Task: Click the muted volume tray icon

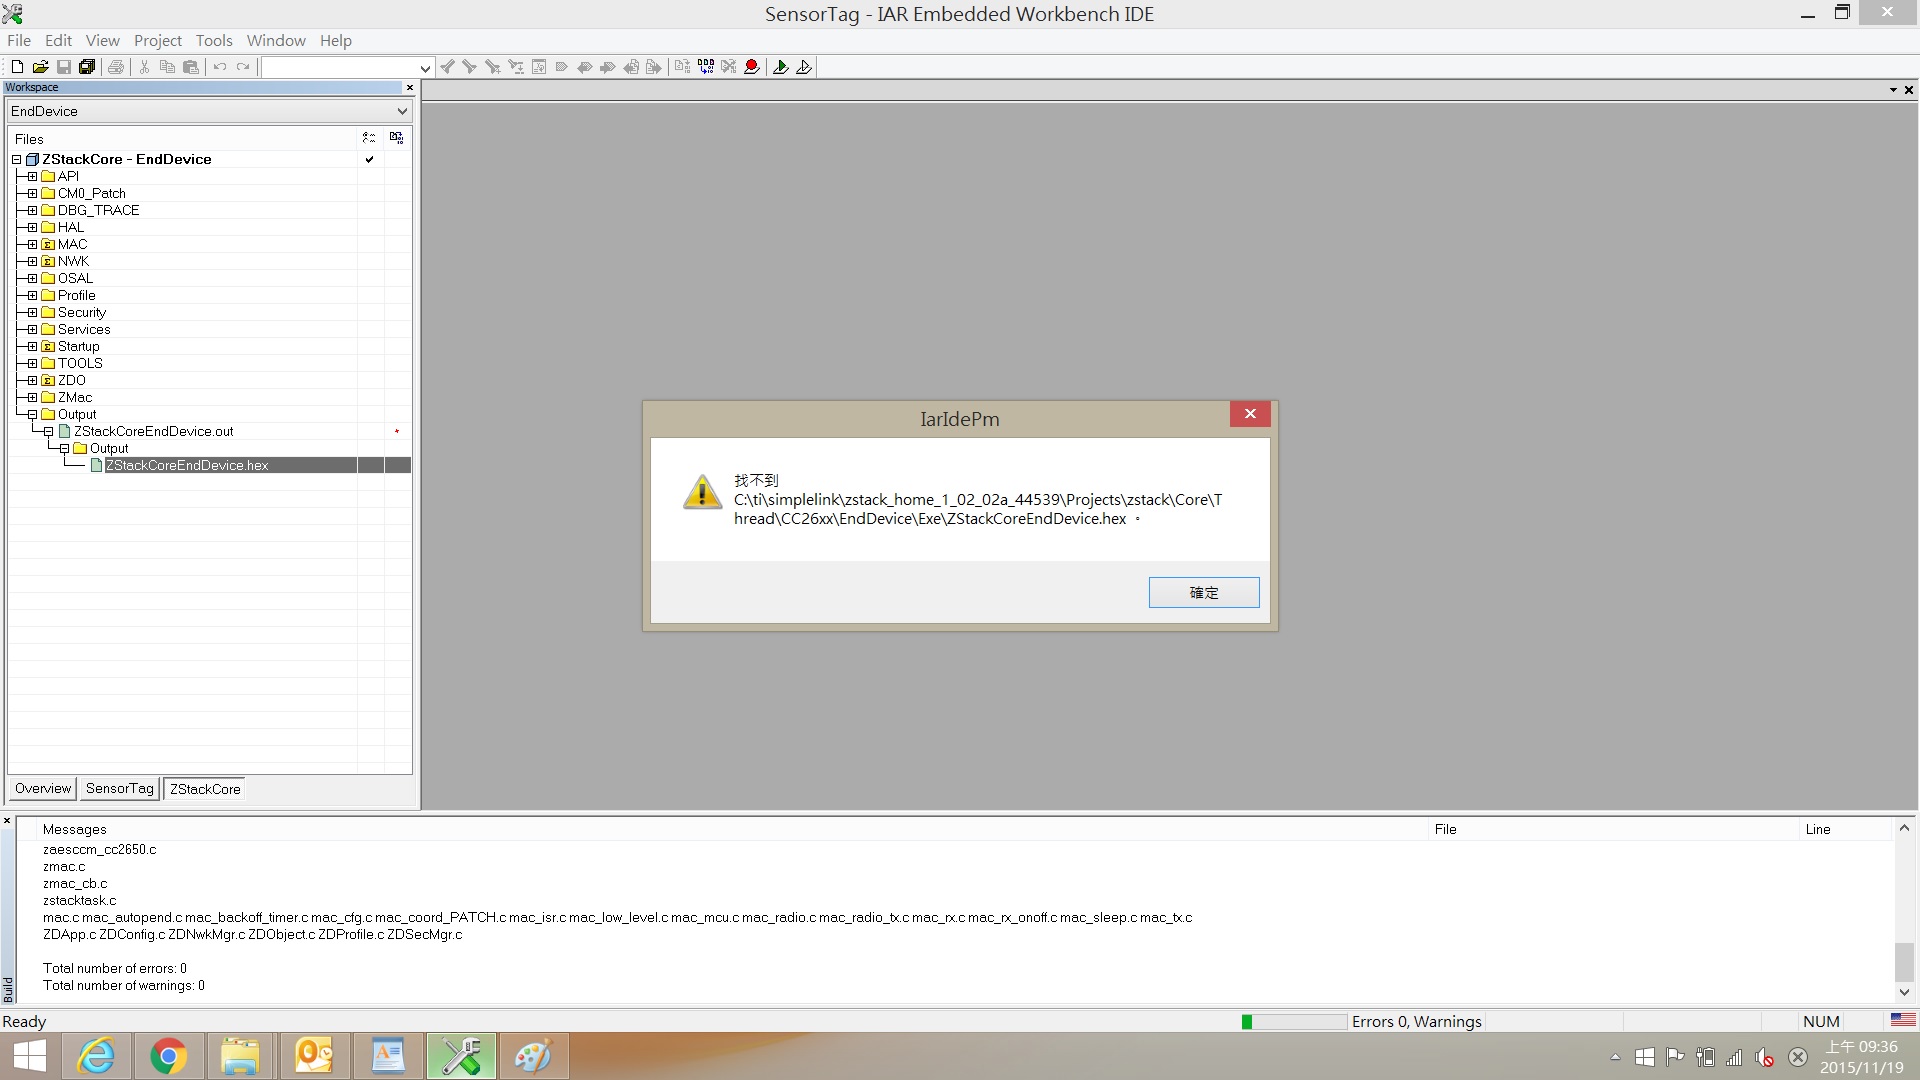Action: pos(1765,1057)
